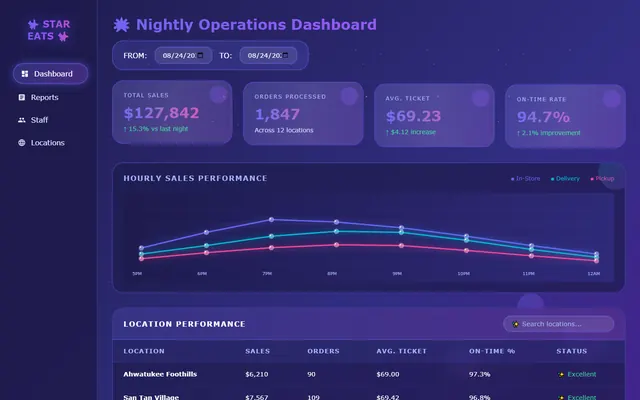Toggle the In-Store legend series
640x400 pixels.
525,179
